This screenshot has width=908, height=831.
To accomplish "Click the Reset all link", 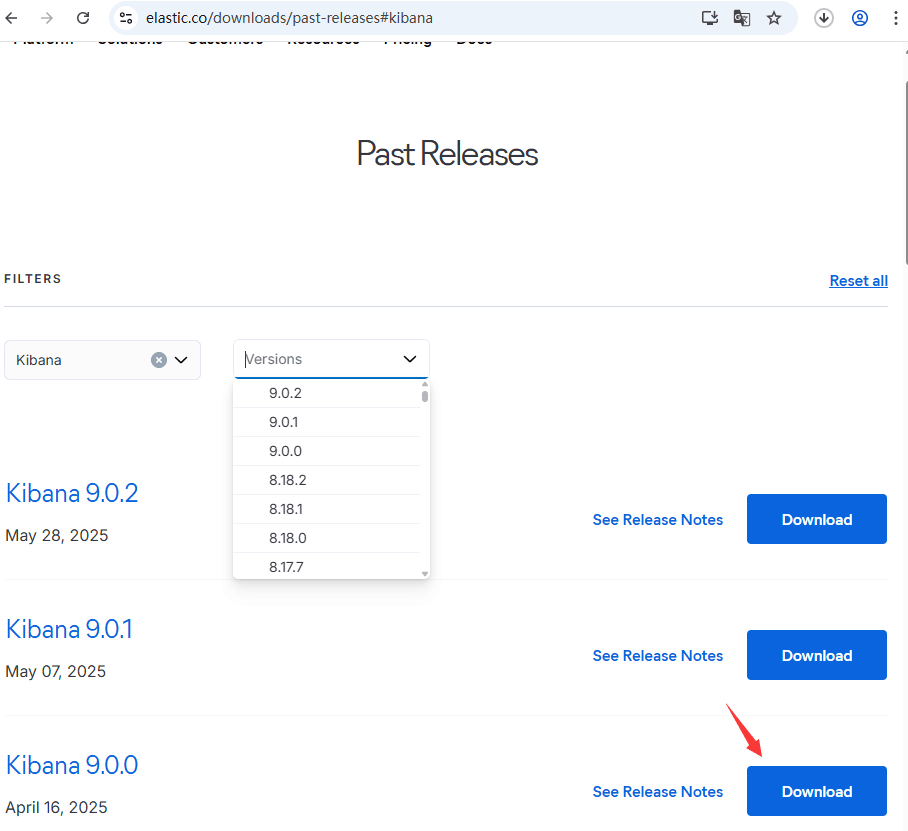I will [858, 281].
